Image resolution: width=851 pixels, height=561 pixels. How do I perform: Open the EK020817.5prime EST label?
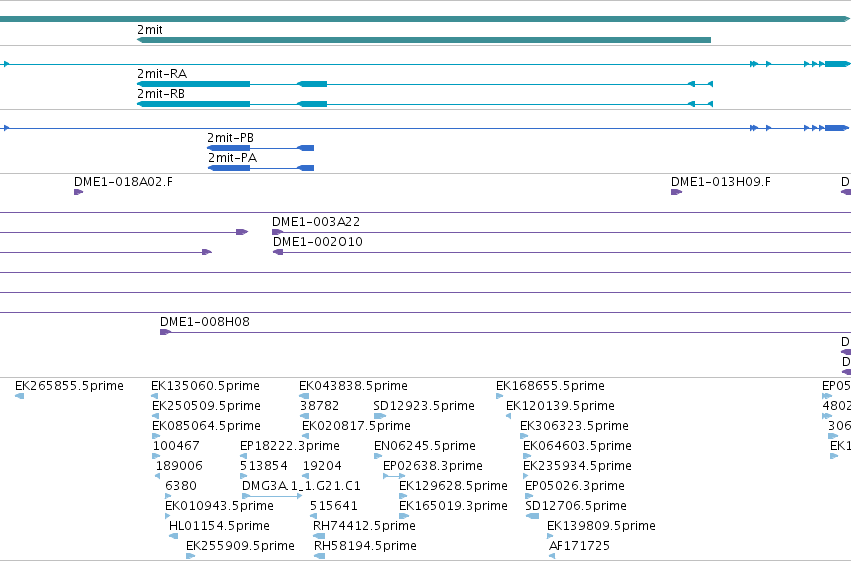(357, 426)
